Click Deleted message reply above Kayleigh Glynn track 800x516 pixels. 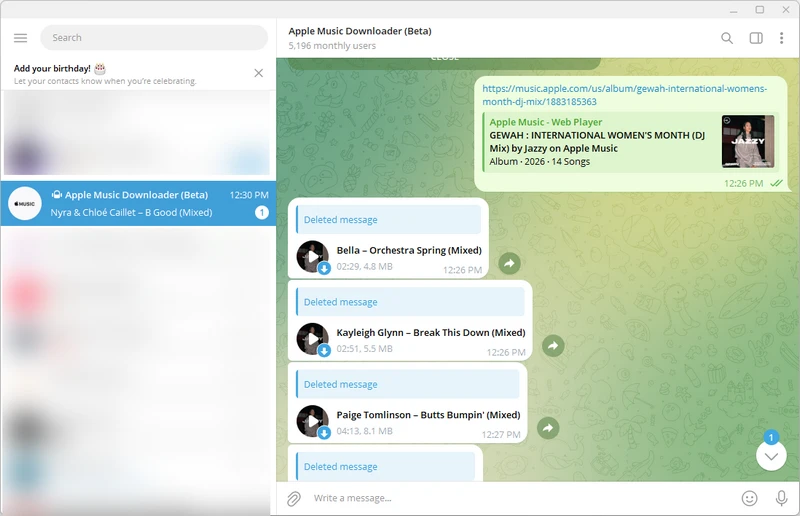[410, 302]
